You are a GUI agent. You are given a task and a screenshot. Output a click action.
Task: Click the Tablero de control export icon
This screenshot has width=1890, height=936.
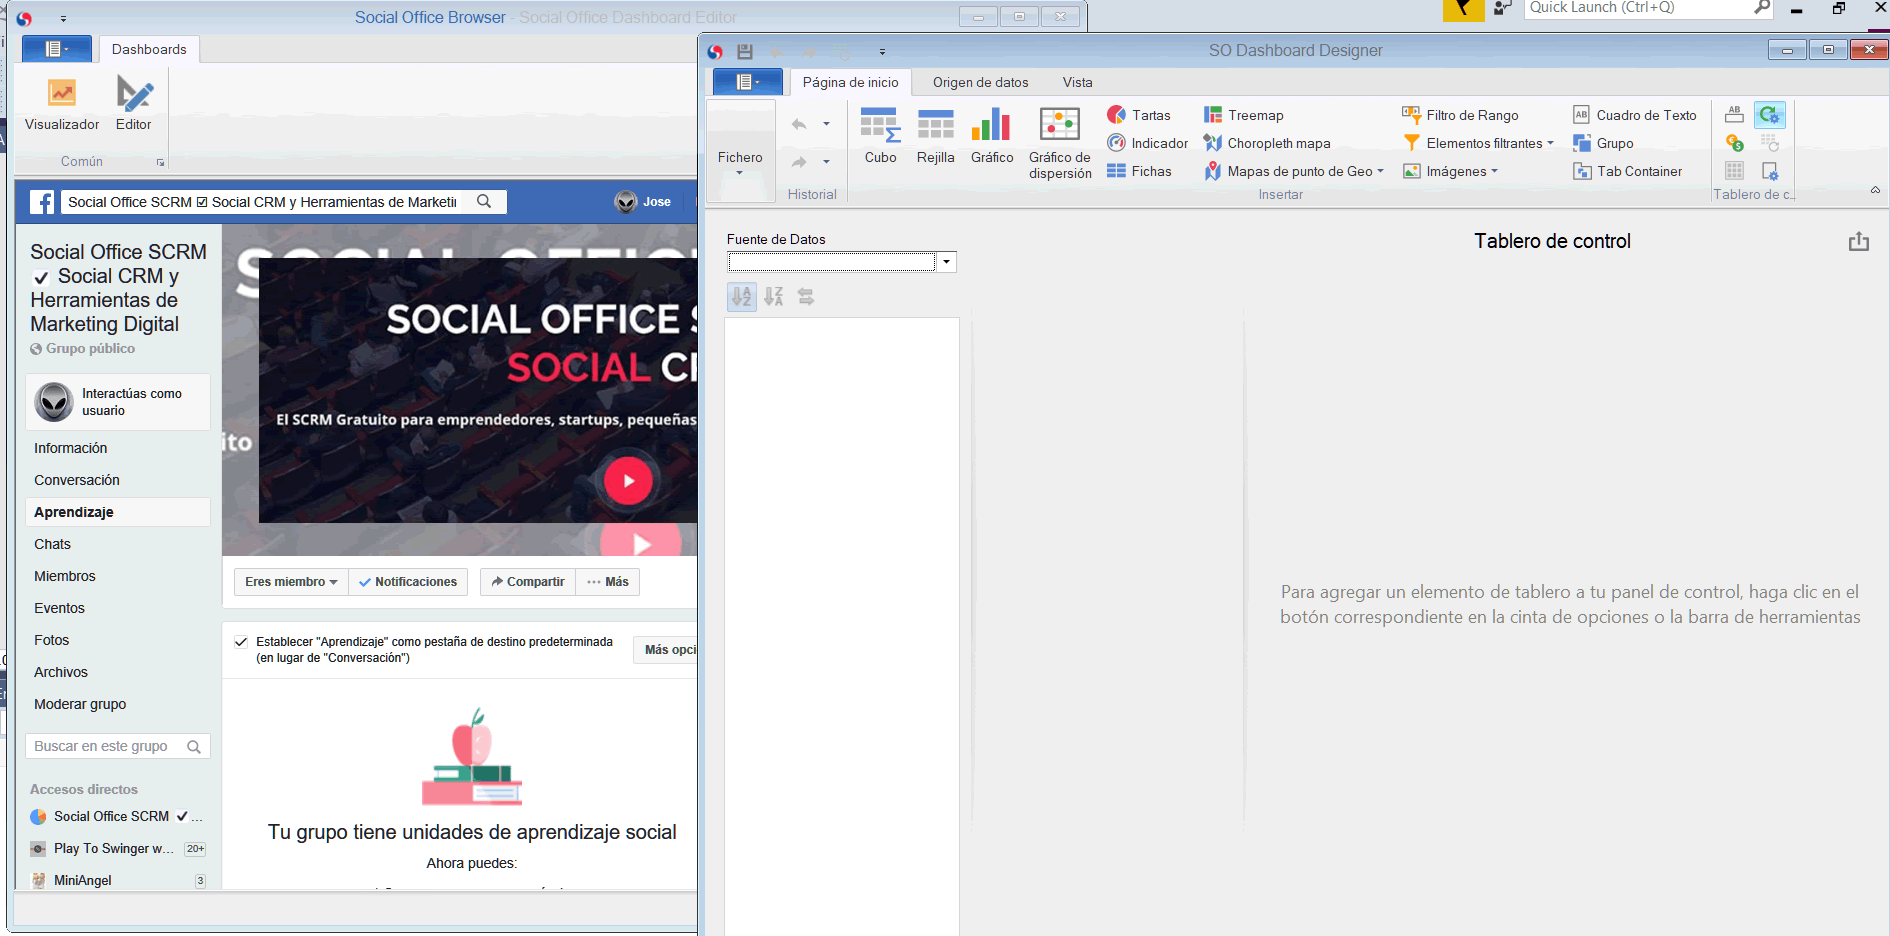click(x=1859, y=242)
